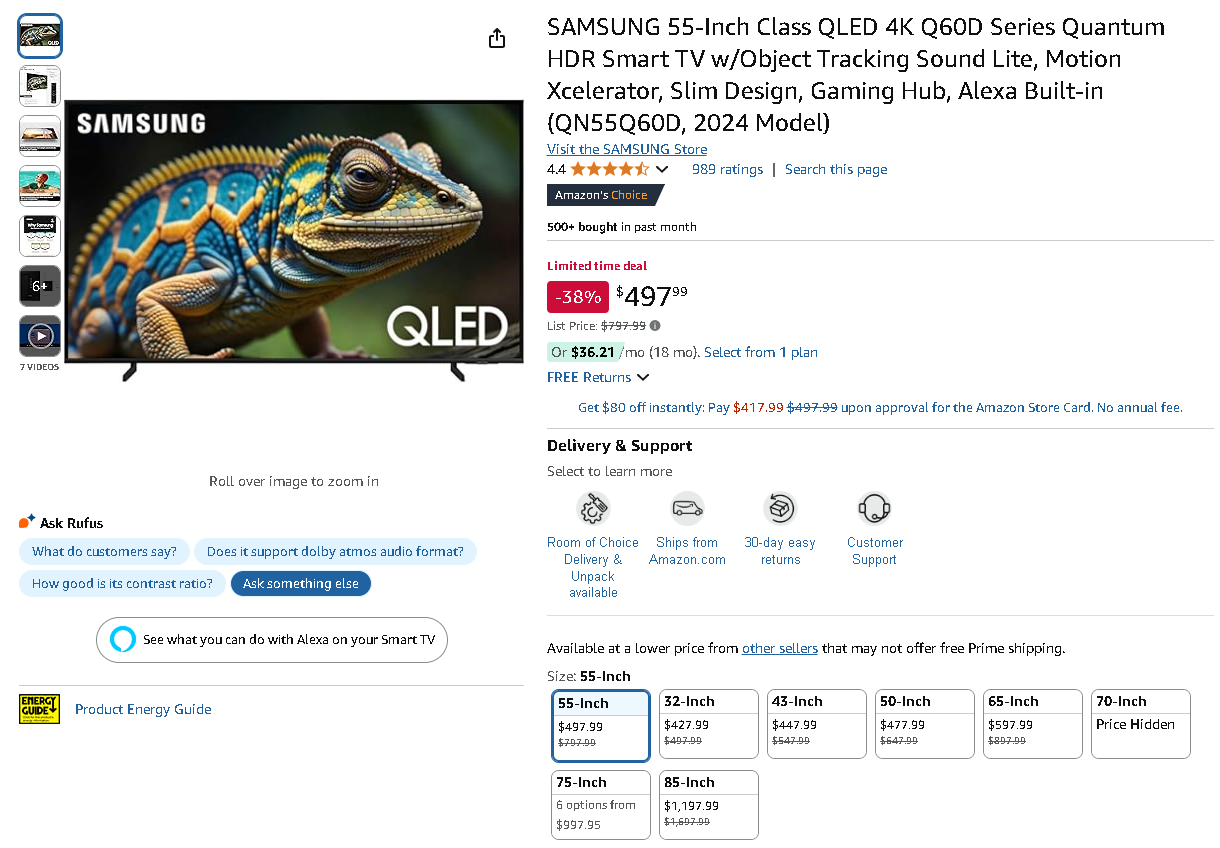Visit the SAMSUNG Store link

626,149
